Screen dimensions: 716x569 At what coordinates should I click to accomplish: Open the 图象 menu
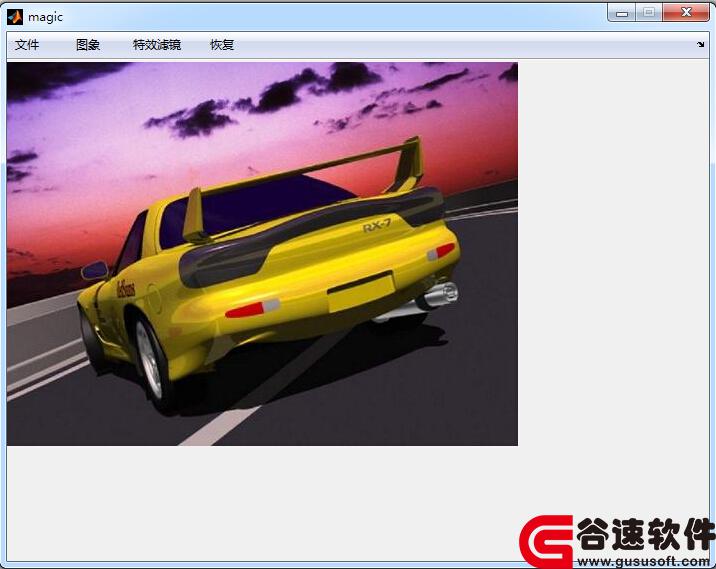click(88, 45)
